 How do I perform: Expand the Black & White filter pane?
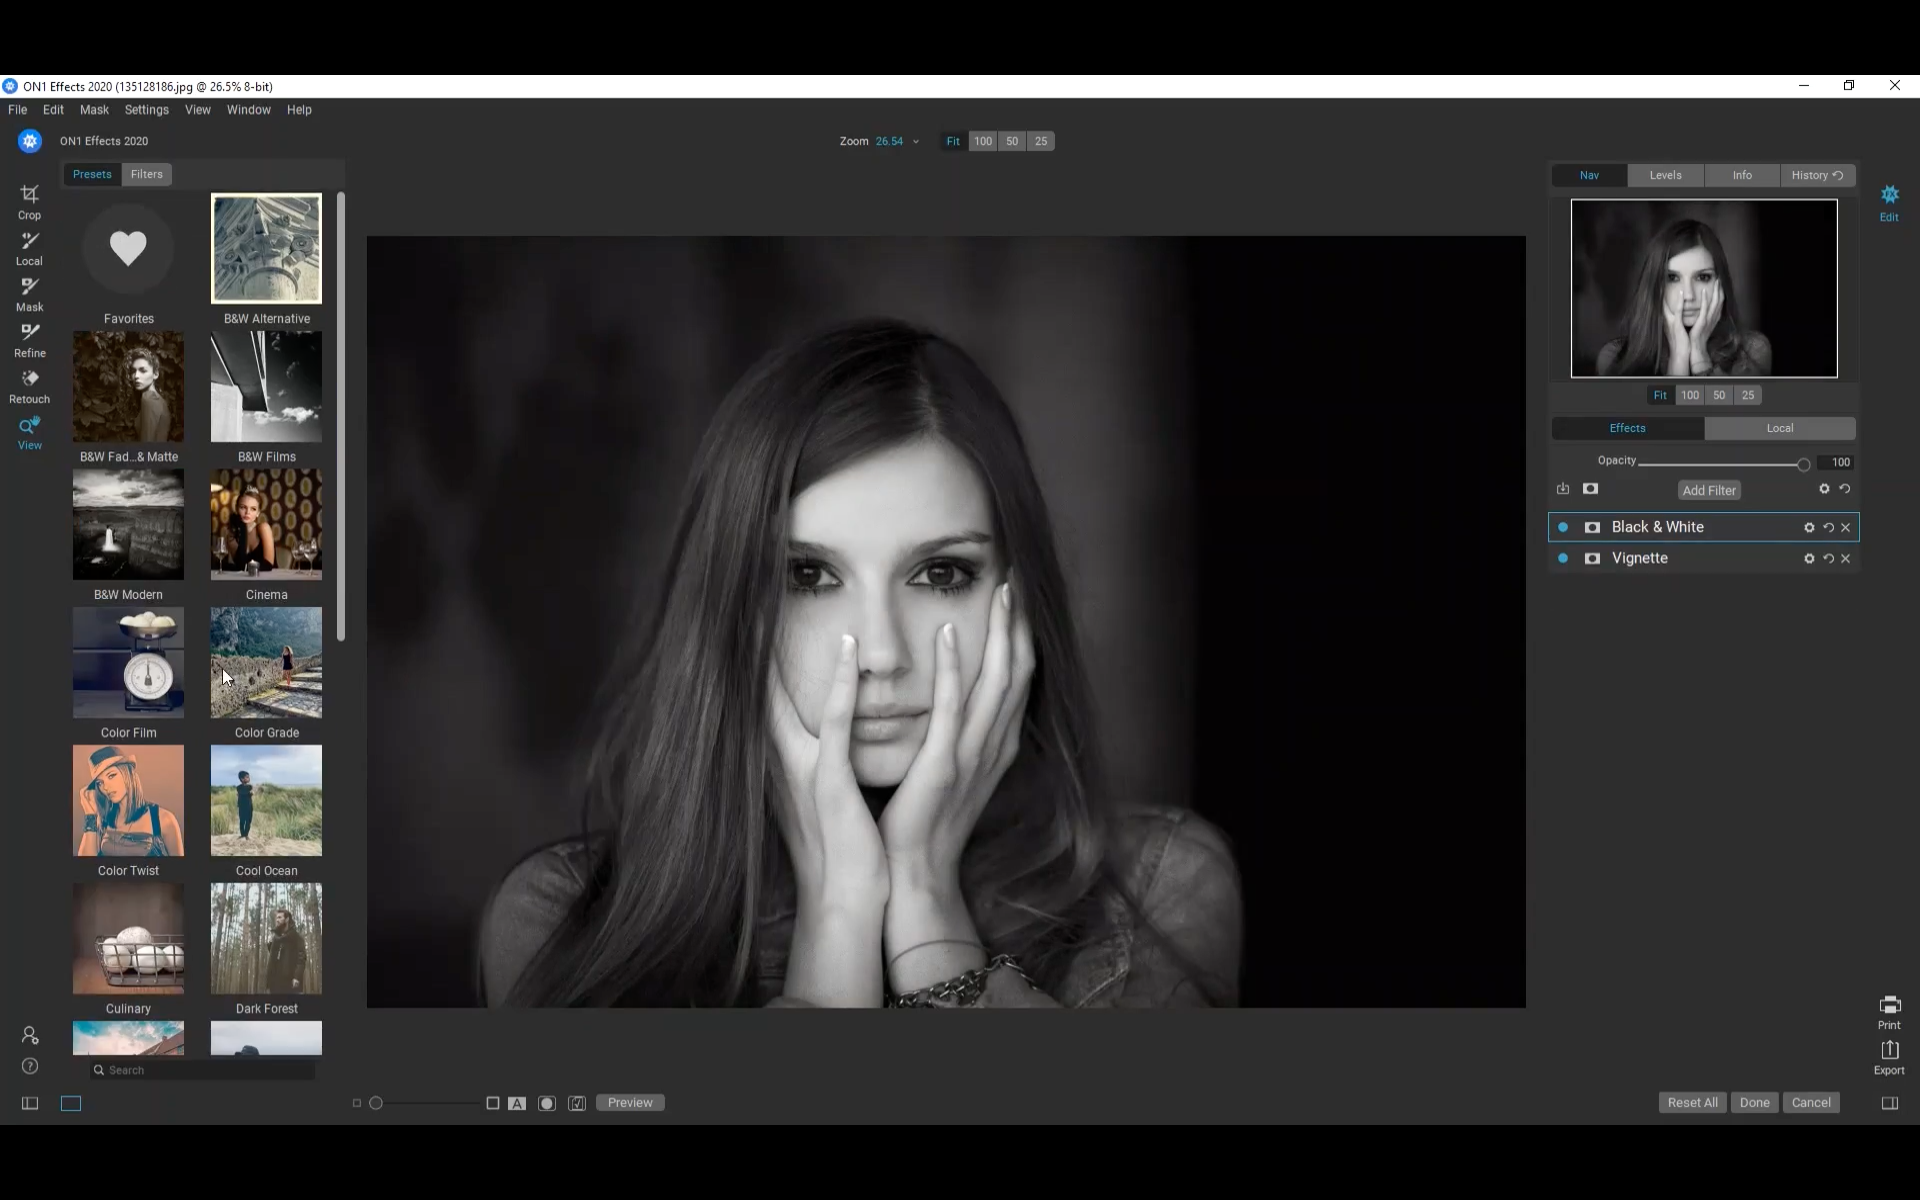[1657, 527]
